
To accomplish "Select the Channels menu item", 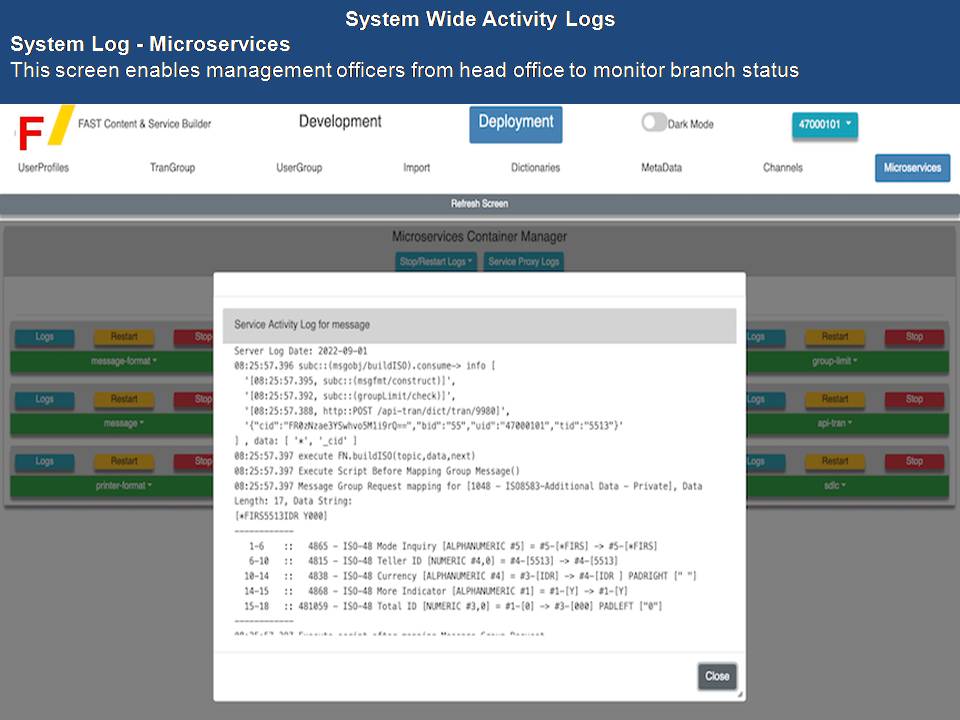I will [782, 168].
